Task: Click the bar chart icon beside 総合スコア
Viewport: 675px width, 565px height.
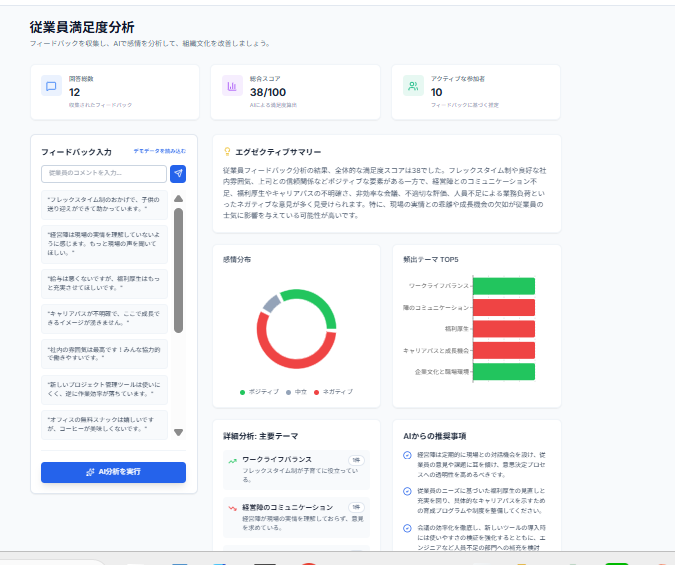Action: [232, 86]
